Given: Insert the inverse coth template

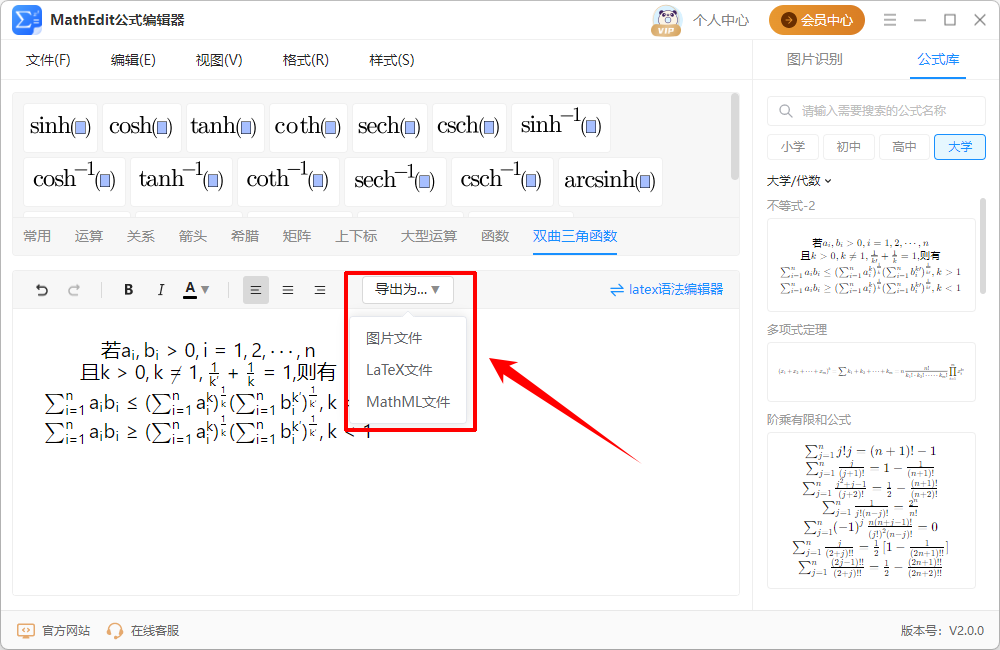Looking at the screenshot, I should (288, 182).
